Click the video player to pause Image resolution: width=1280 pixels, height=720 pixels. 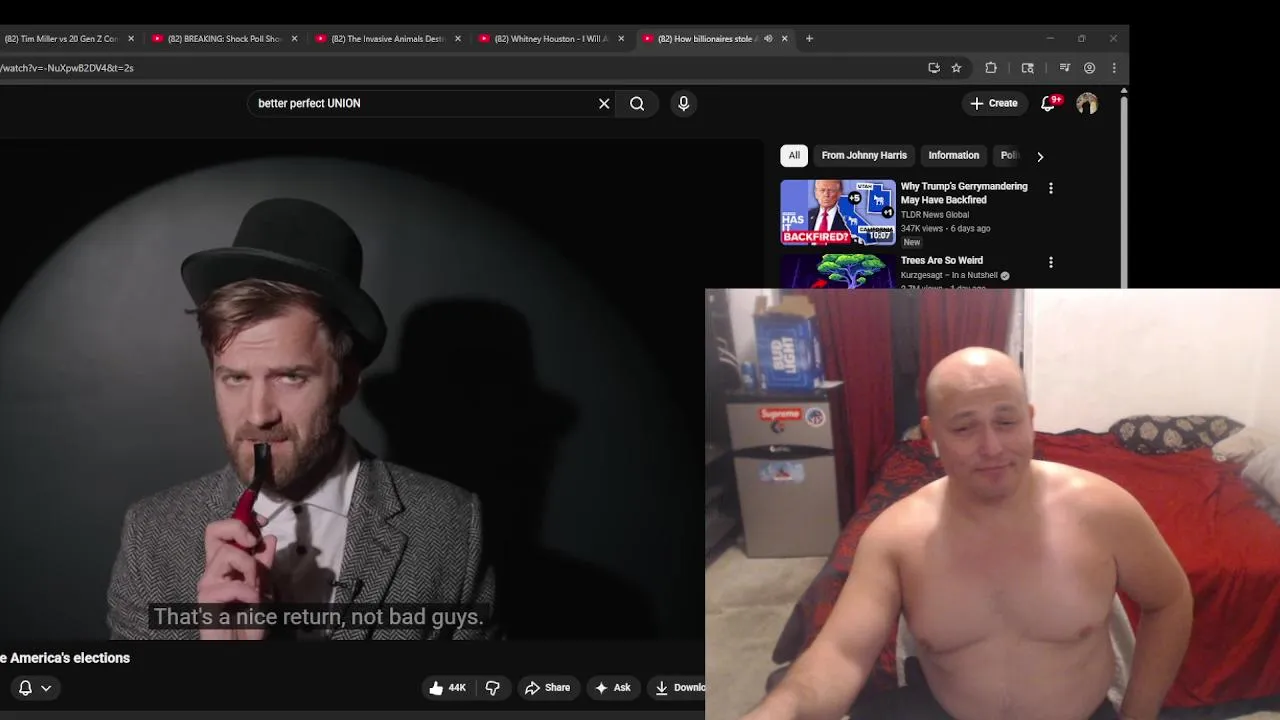coord(350,390)
